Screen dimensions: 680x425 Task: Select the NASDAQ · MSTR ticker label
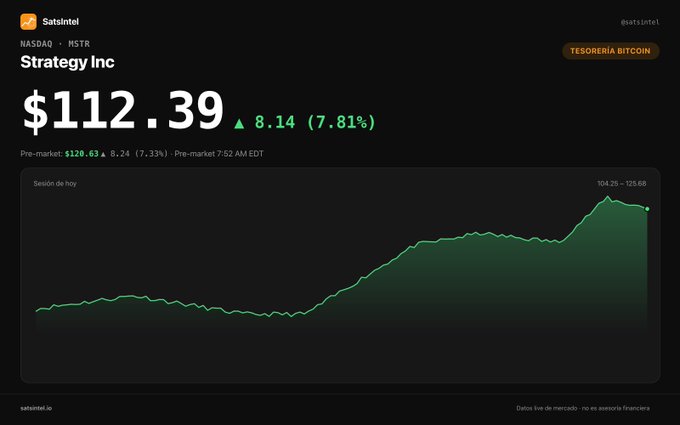(55, 44)
